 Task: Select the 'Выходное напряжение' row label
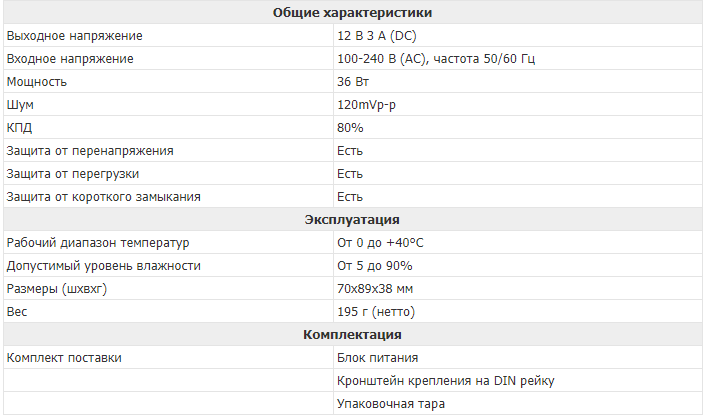pyautogui.click(x=75, y=36)
